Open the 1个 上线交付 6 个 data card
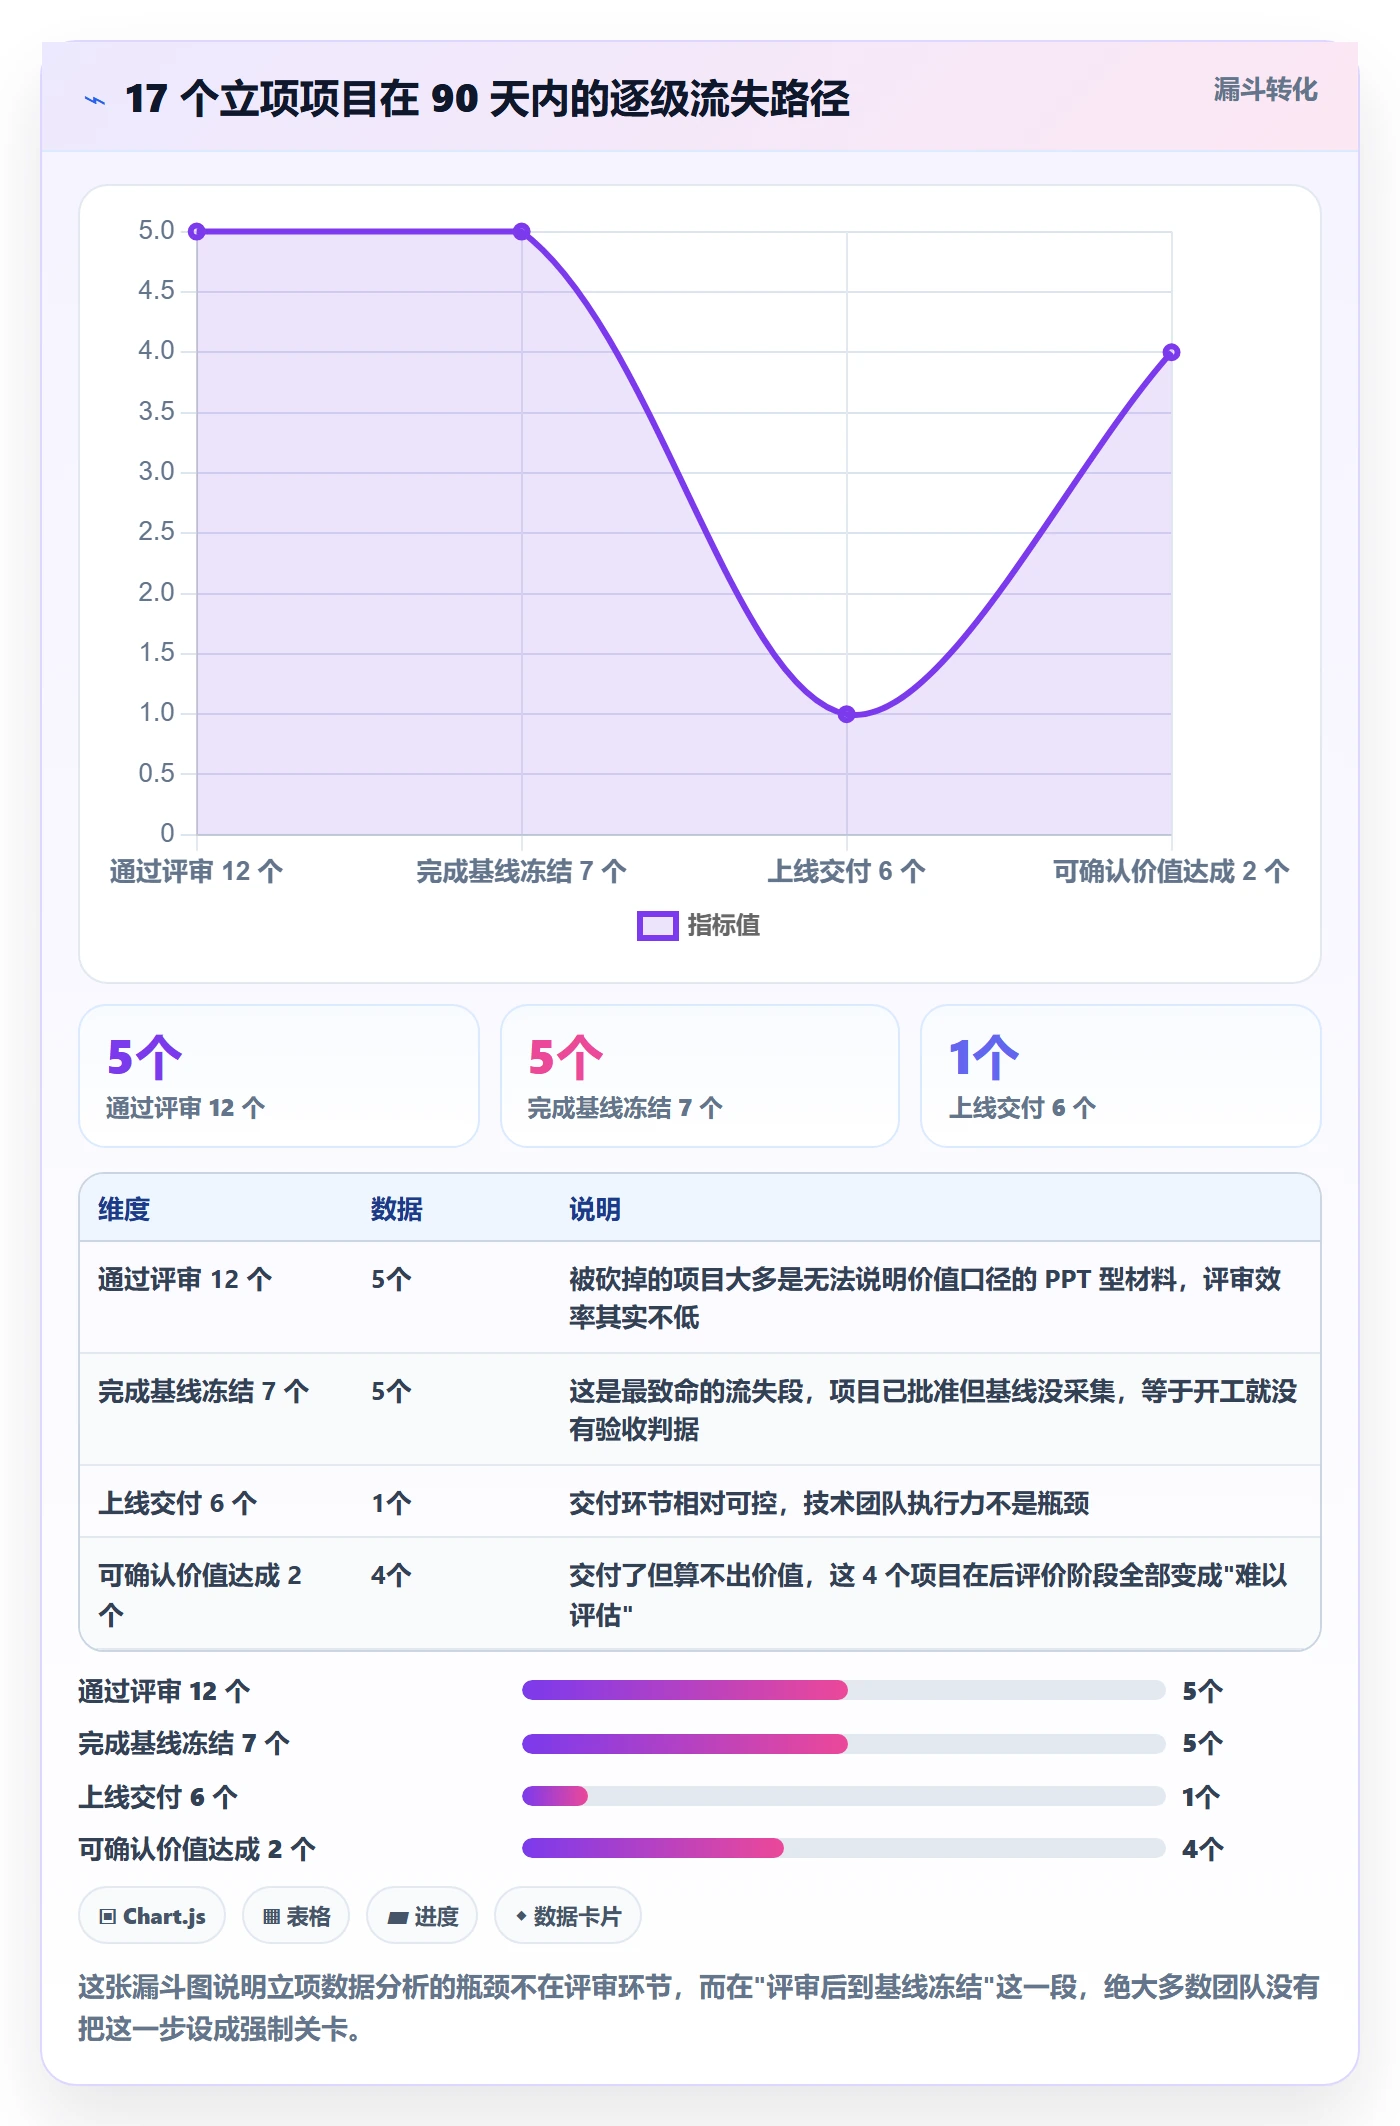This screenshot has width=1400, height=2126. point(1121,1076)
